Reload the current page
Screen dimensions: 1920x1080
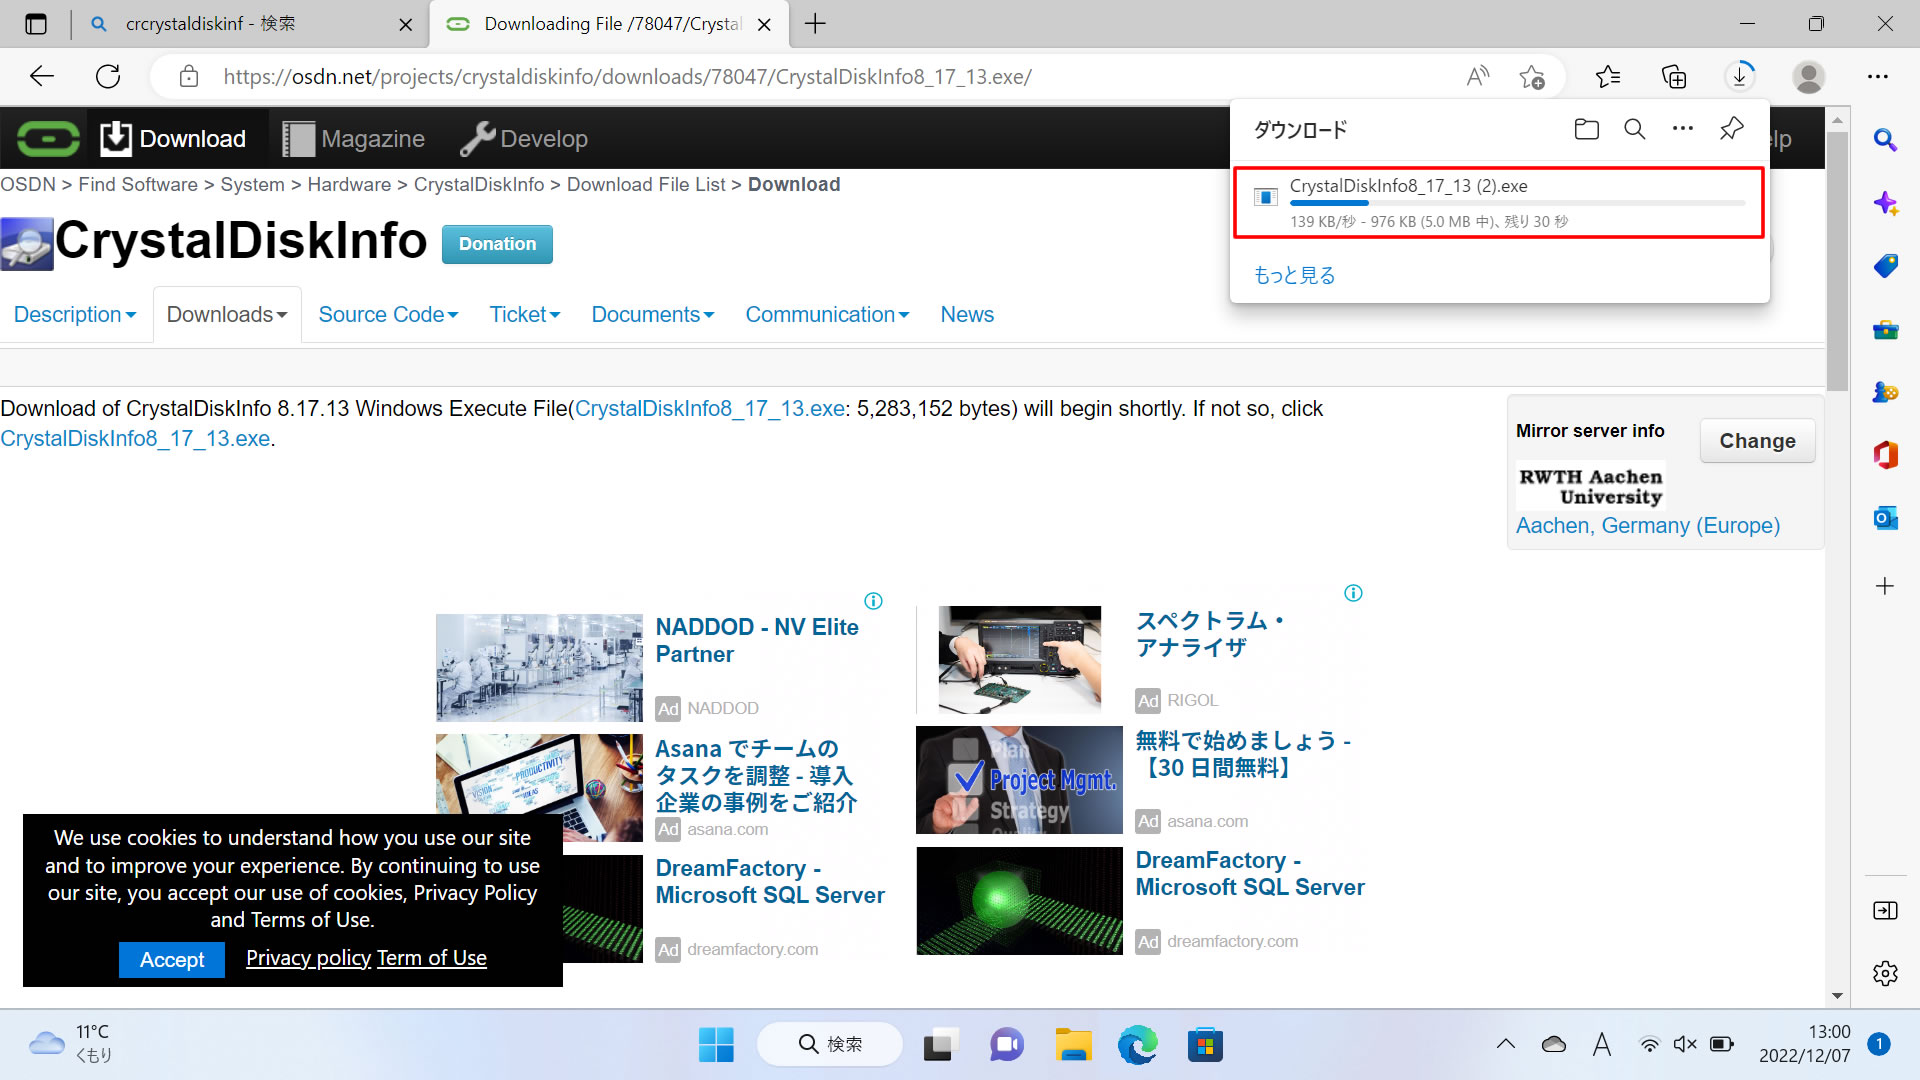pyautogui.click(x=108, y=76)
